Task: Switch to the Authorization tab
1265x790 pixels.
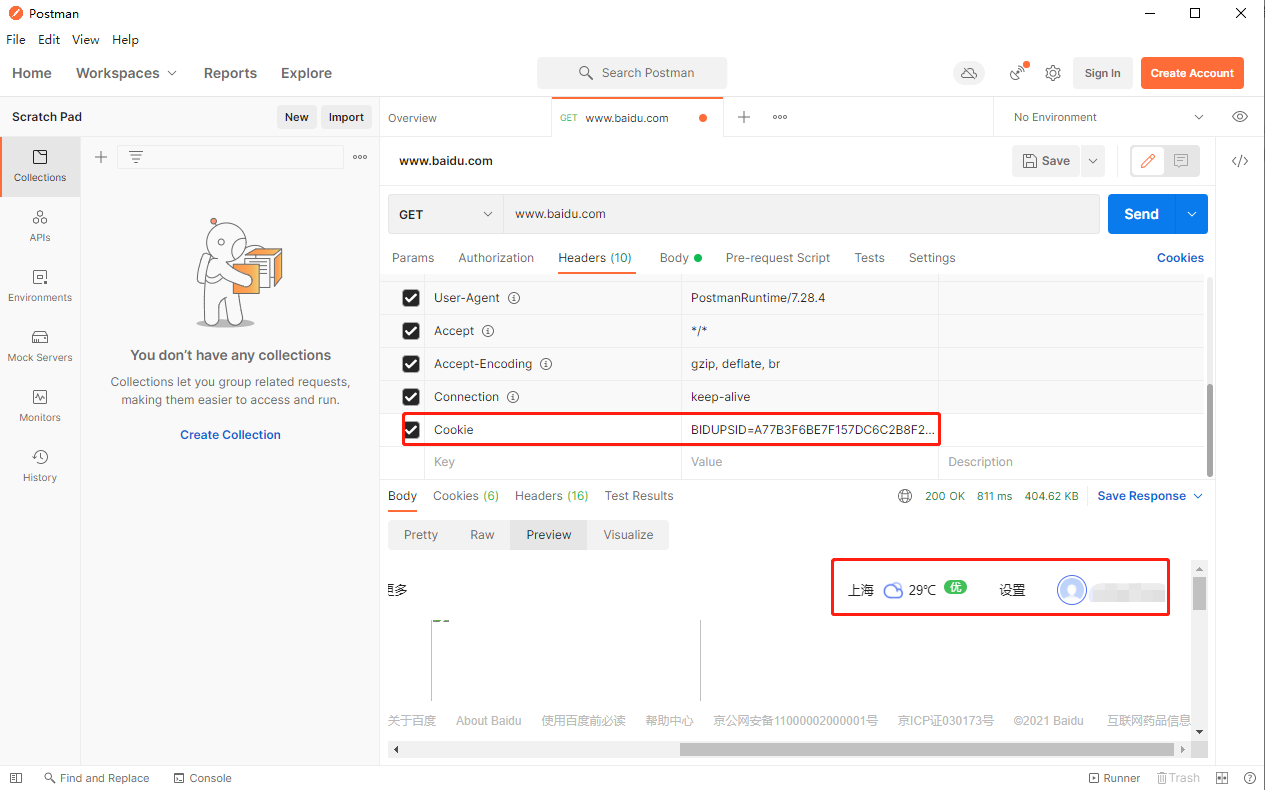Action: pyautogui.click(x=496, y=258)
